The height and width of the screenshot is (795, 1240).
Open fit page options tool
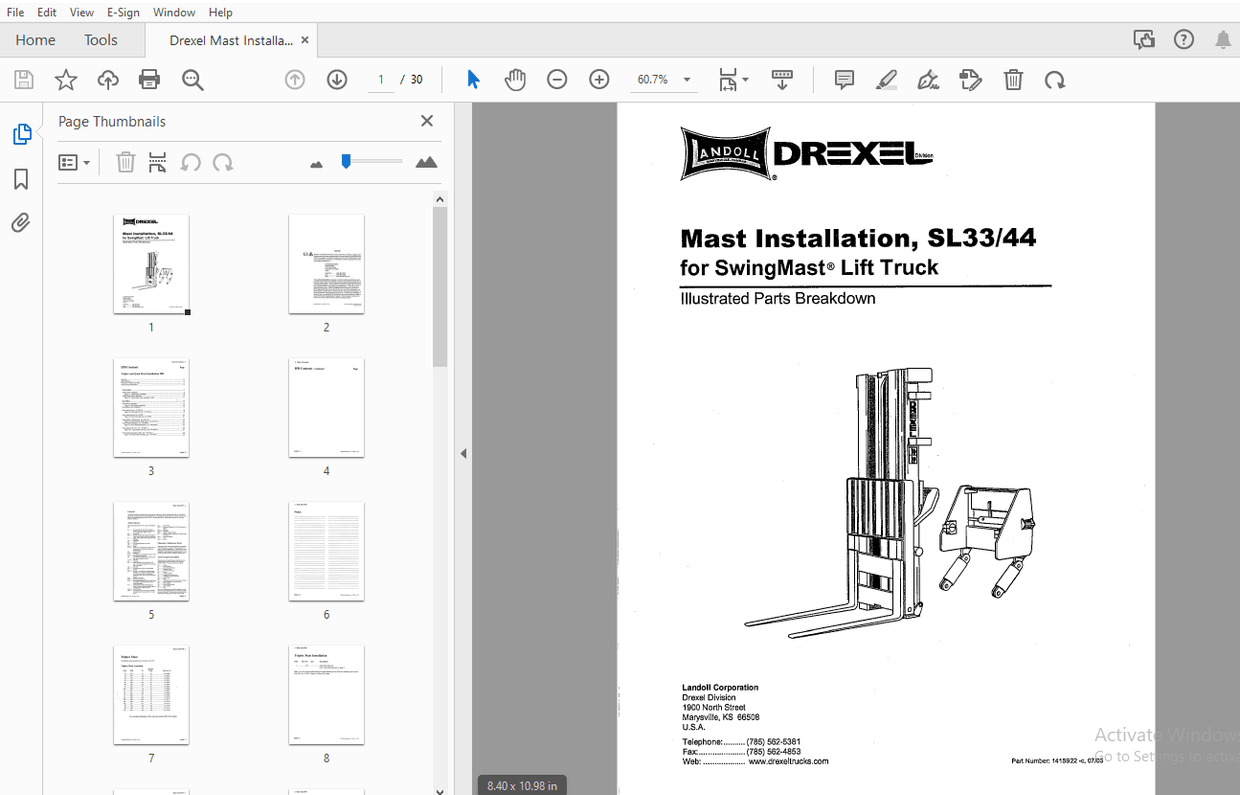tap(733, 80)
